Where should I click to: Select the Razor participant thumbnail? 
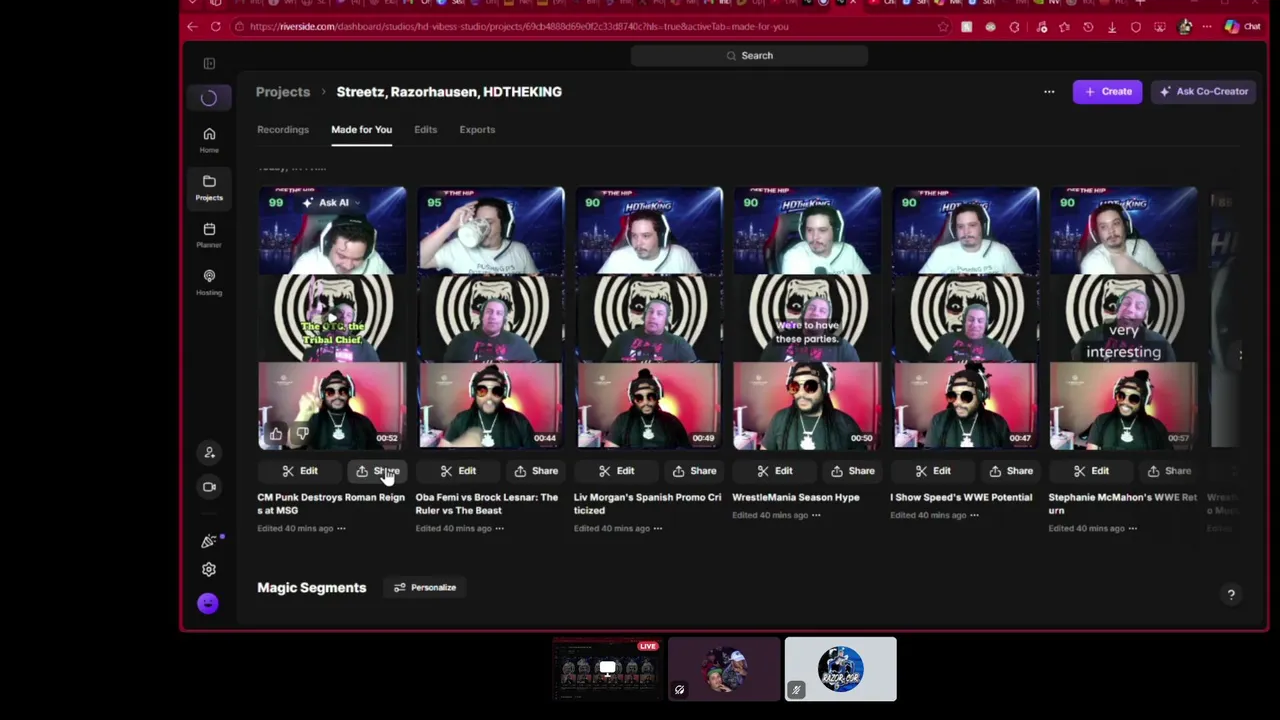click(840, 669)
